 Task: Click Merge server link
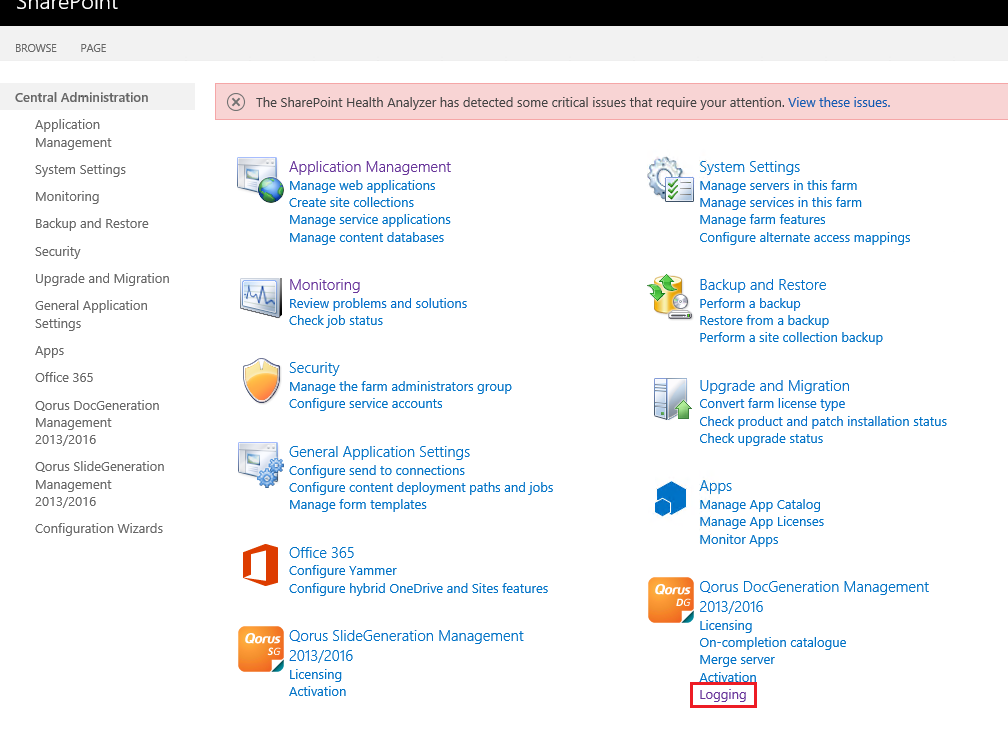tap(737, 659)
